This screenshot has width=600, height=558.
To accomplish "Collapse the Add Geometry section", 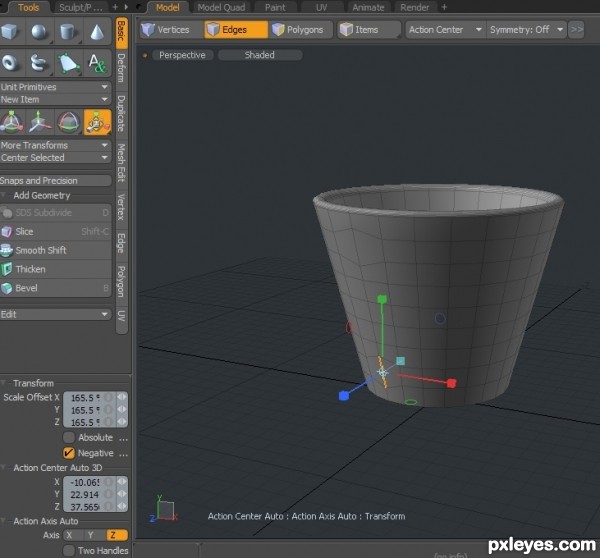I will pos(3,195).
